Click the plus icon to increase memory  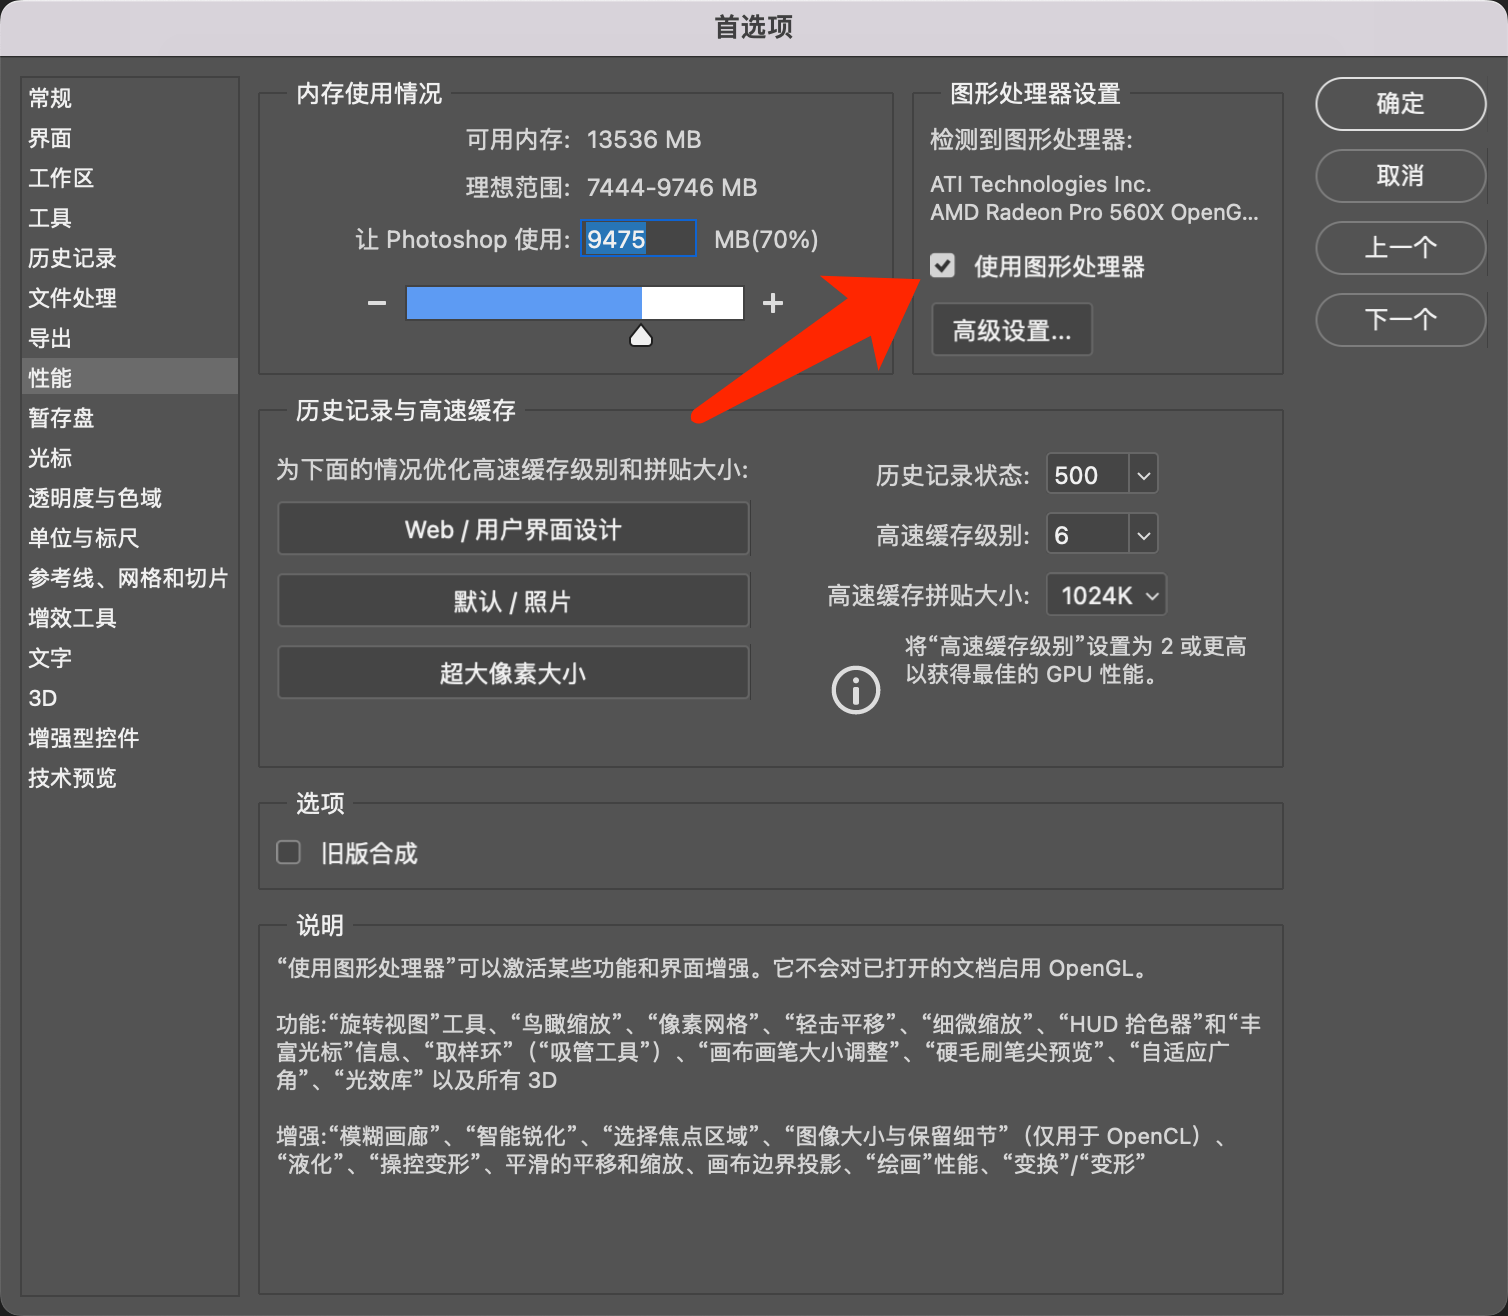pos(773,303)
